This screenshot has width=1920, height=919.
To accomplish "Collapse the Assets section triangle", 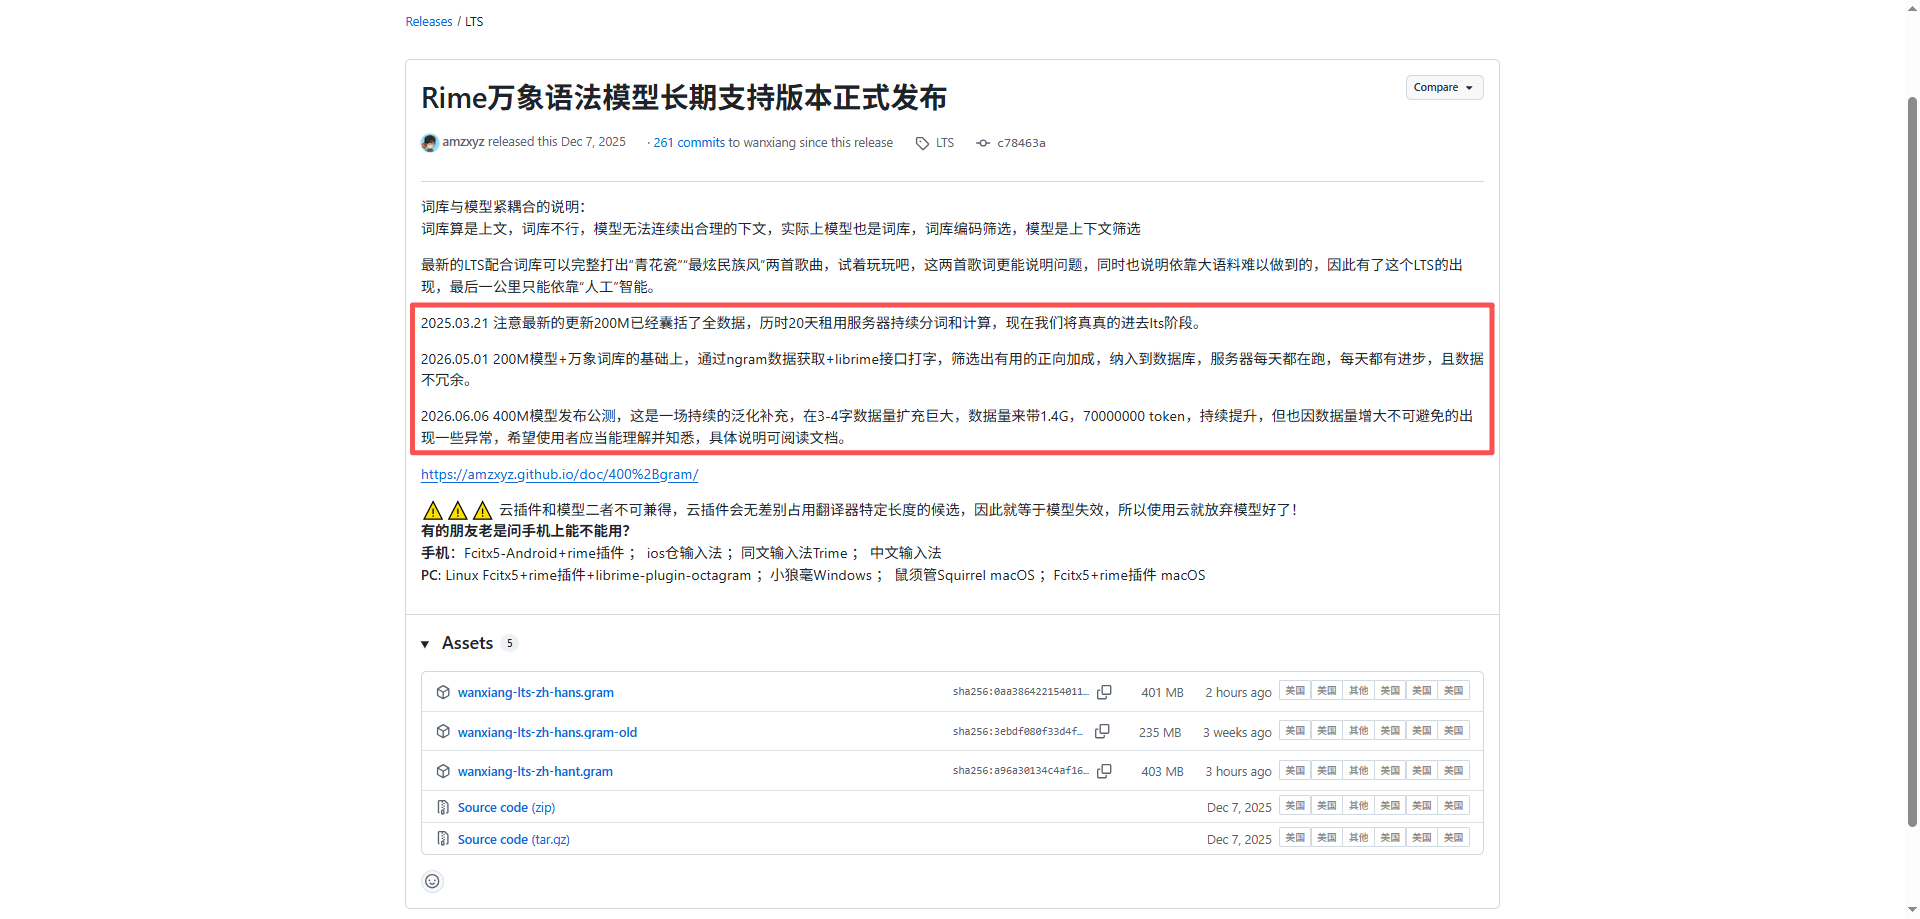I will coord(425,644).
